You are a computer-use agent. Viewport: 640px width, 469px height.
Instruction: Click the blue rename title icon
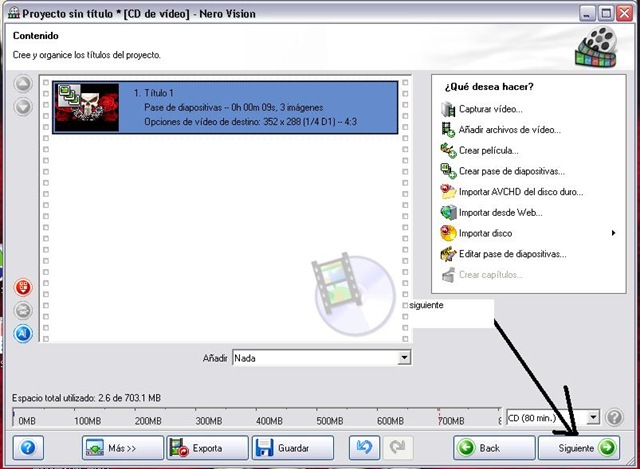23,334
